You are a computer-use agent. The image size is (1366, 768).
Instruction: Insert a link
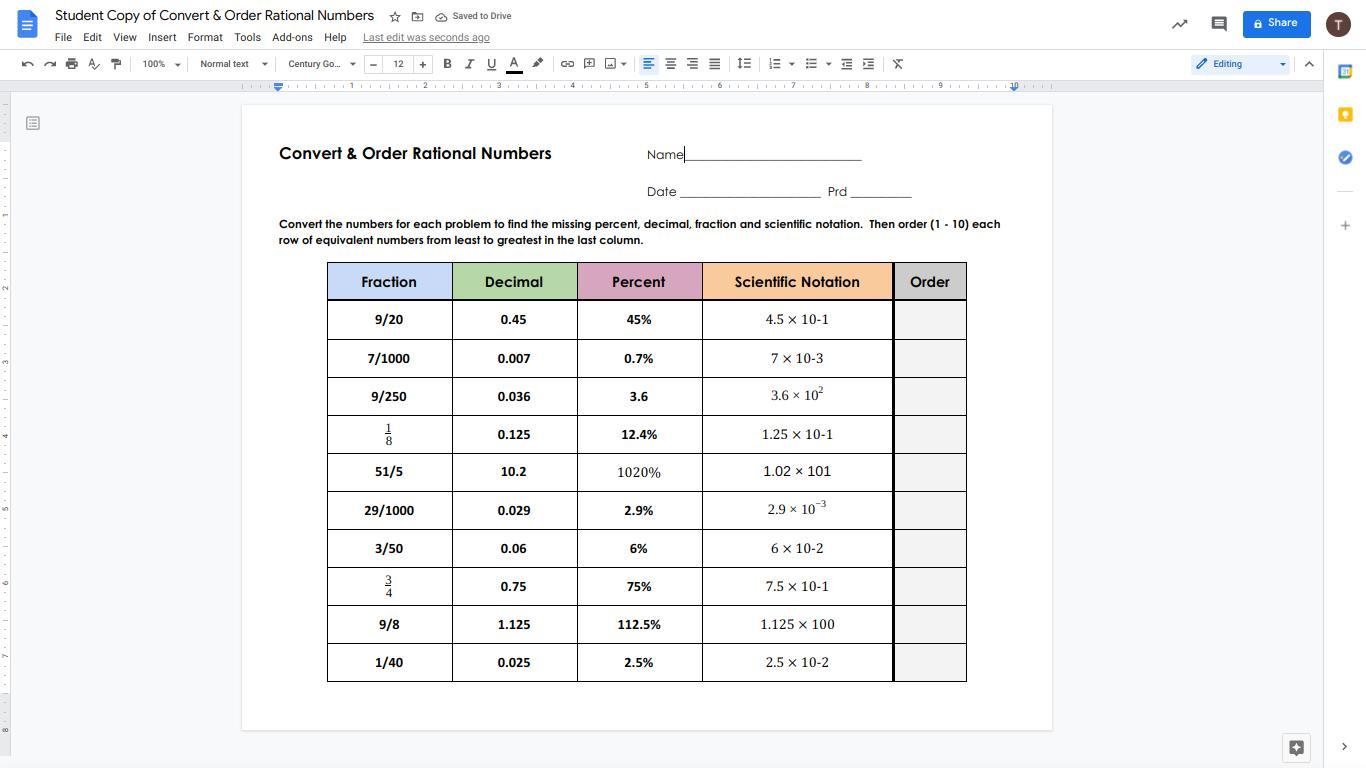[x=567, y=64]
